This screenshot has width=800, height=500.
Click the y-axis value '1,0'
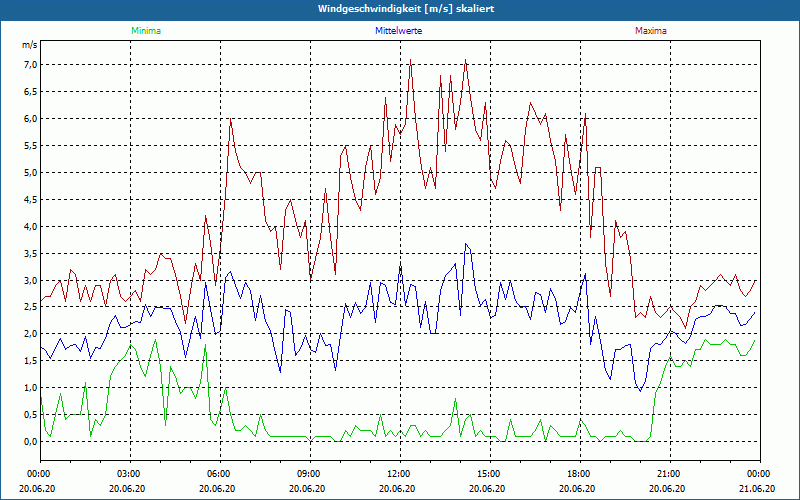tap(30, 388)
